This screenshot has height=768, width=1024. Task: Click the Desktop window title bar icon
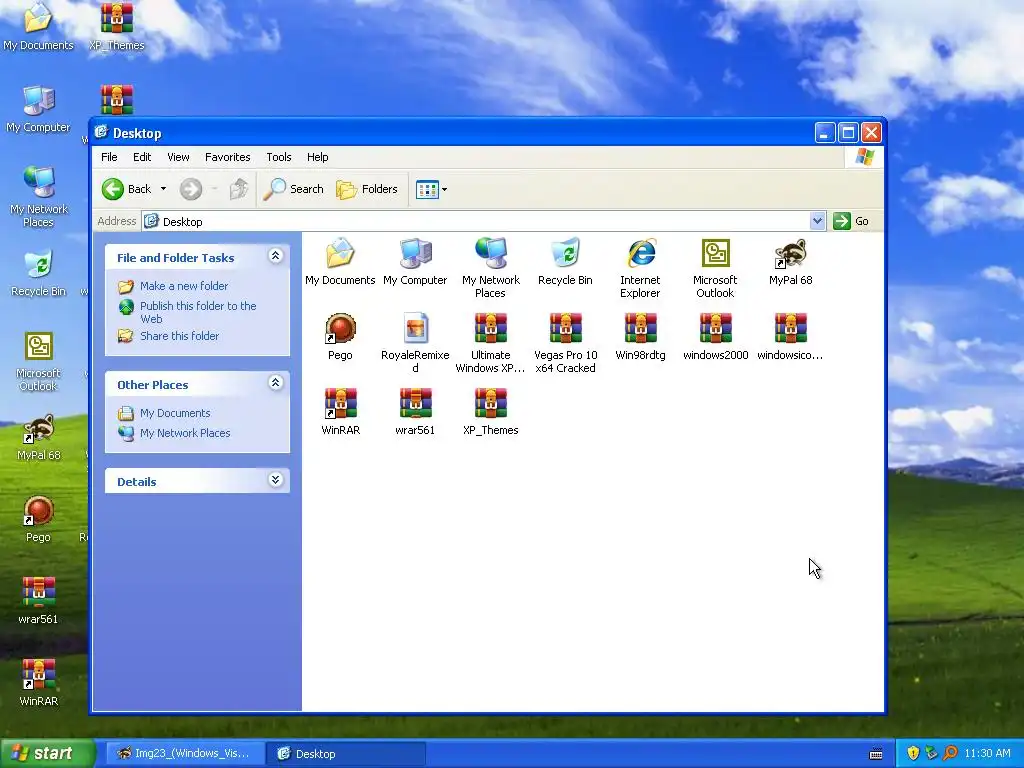coord(101,133)
